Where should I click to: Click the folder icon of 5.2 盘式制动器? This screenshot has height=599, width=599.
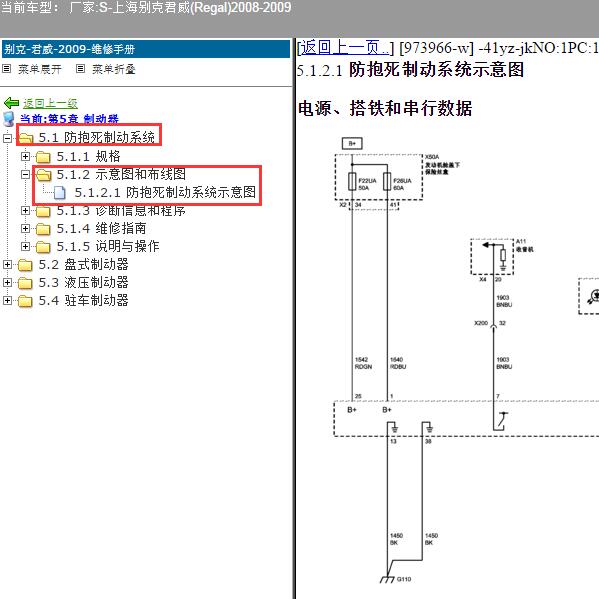[x=25, y=265]
